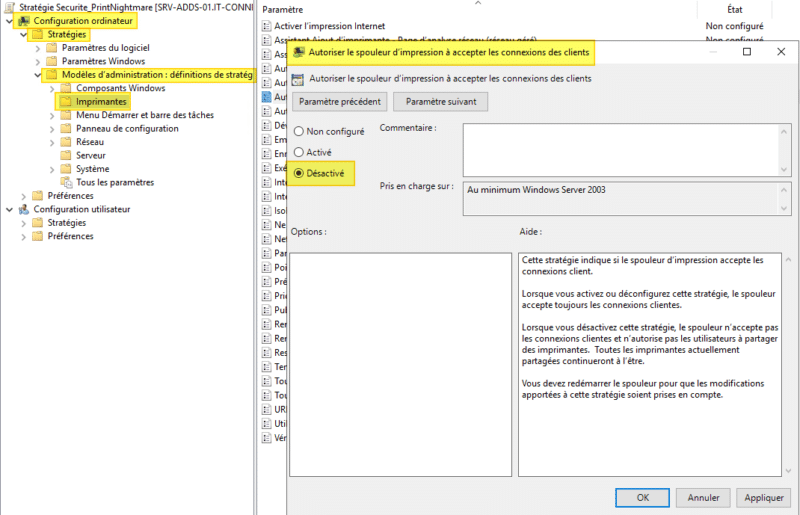The width and height of the screenshot is (800, 515).
Task: Sort by the État column header
Action: click(x=735, y=10)
